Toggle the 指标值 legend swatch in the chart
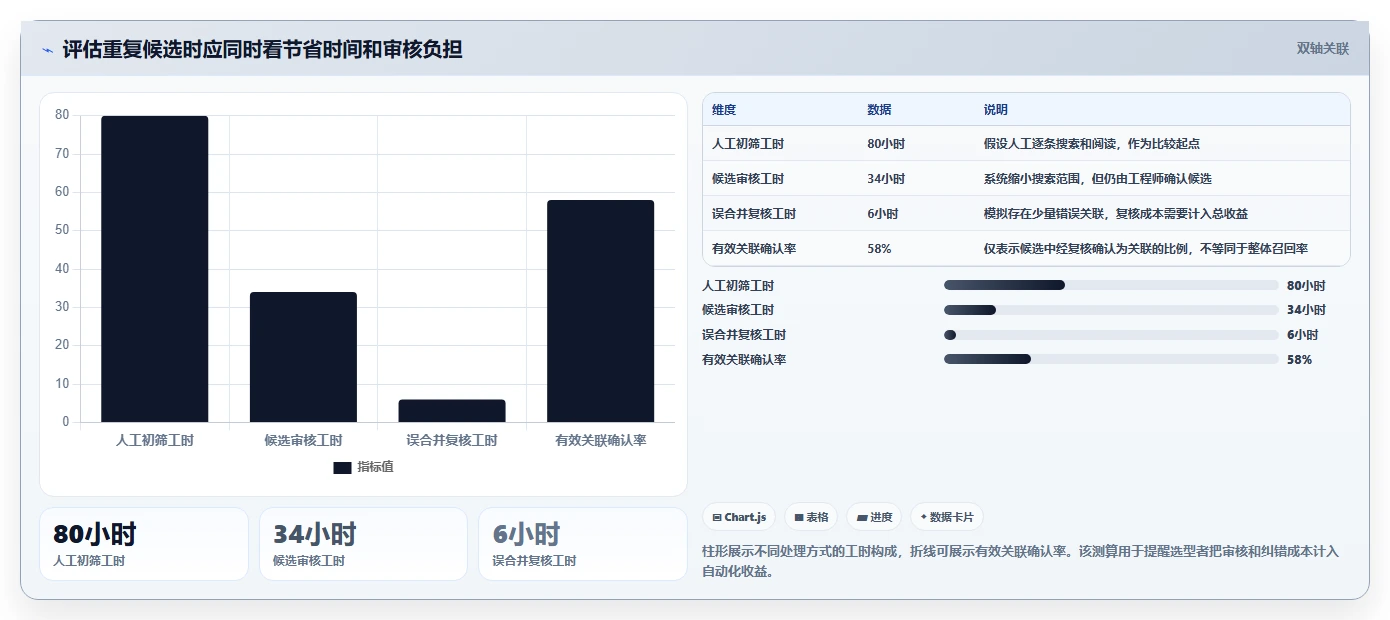The width and height of the screenshot is (1390, 620). [x=342, y=468]
